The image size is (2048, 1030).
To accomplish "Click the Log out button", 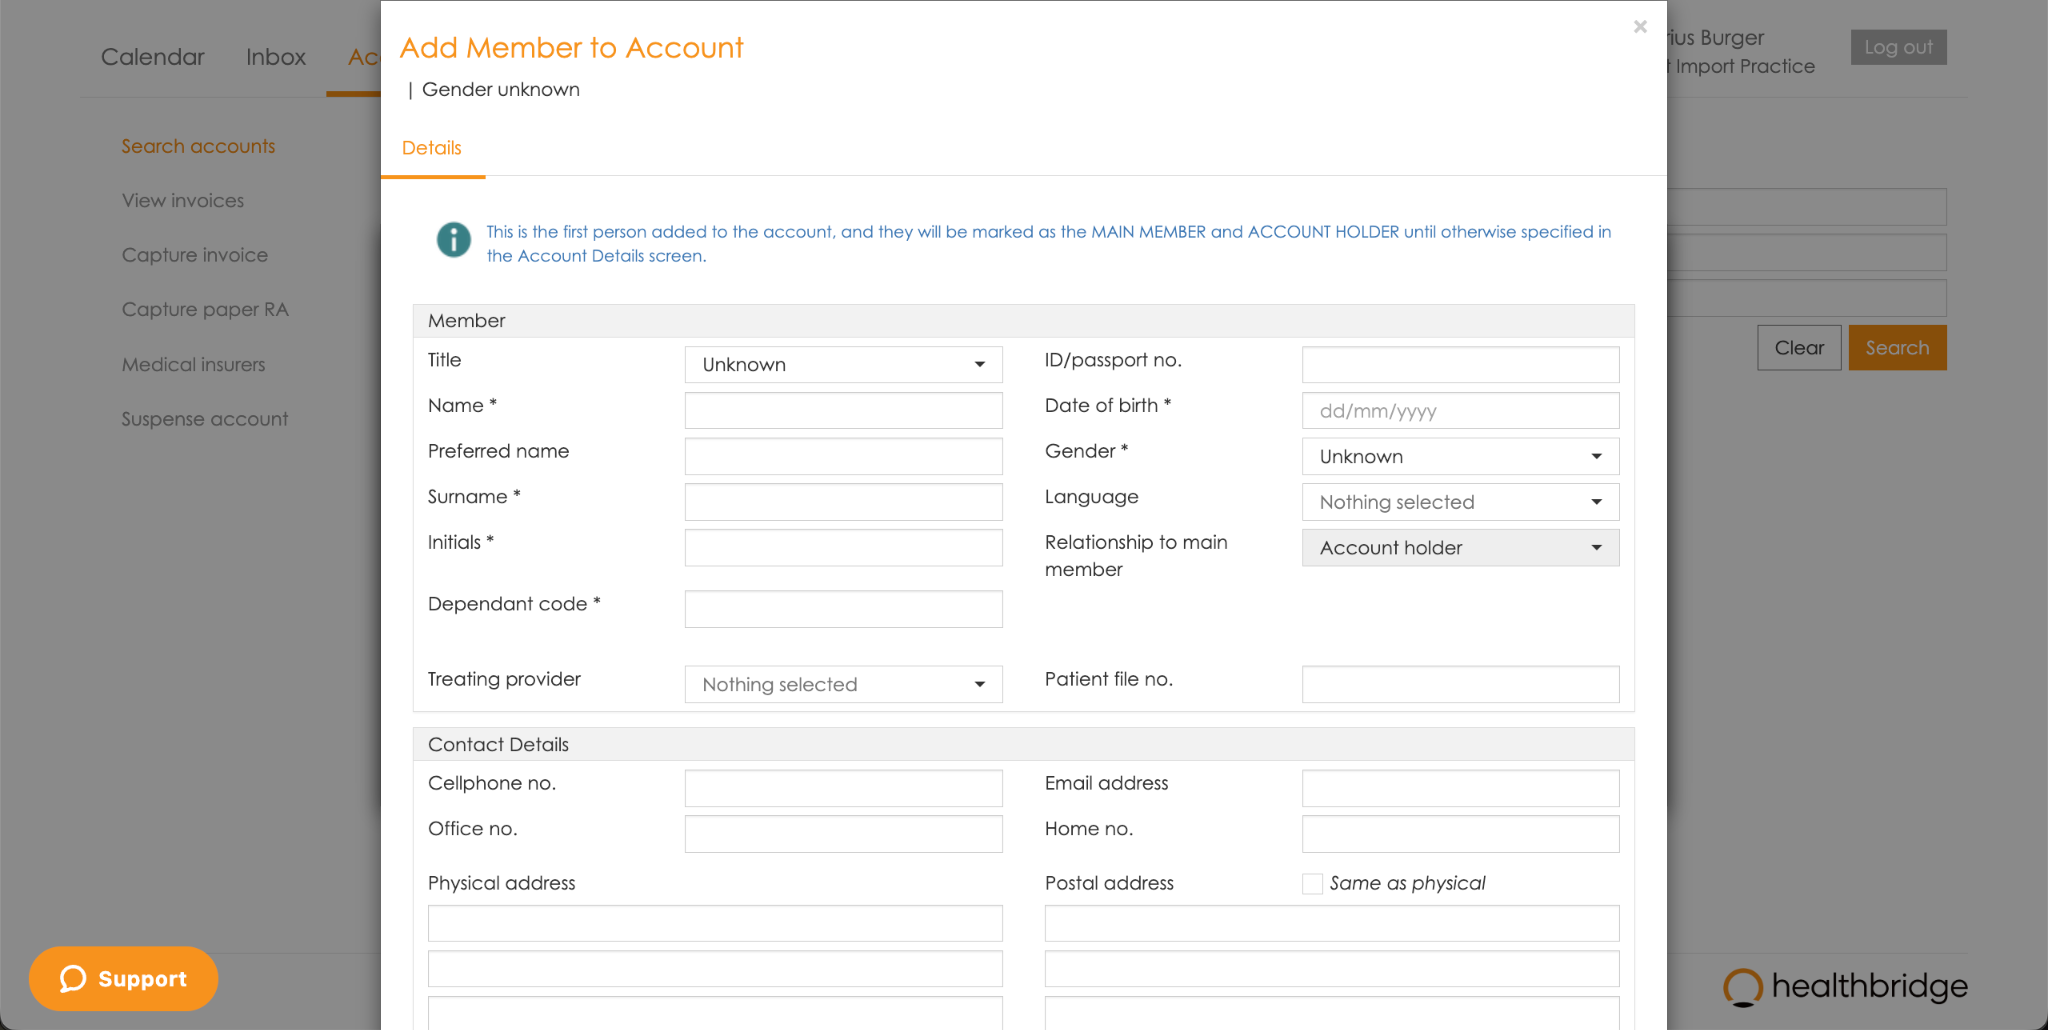I will point(1898,47).
